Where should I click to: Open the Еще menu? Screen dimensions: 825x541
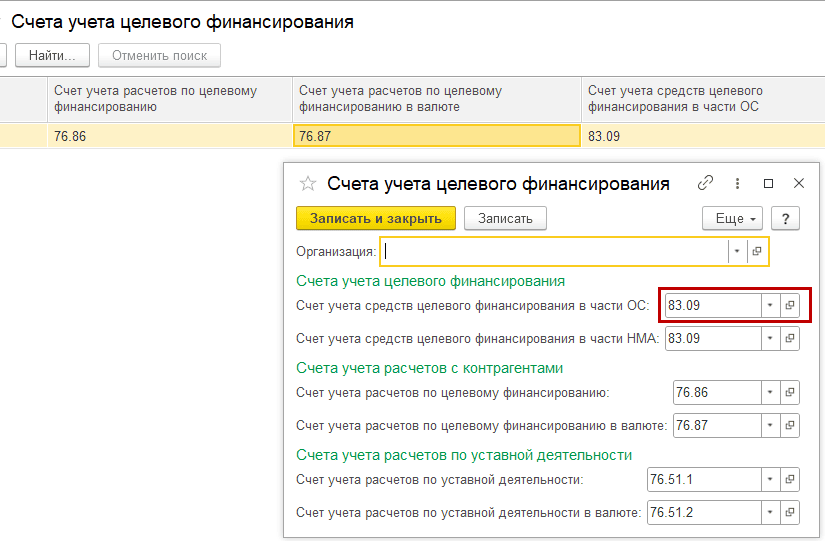click(732, 218)
